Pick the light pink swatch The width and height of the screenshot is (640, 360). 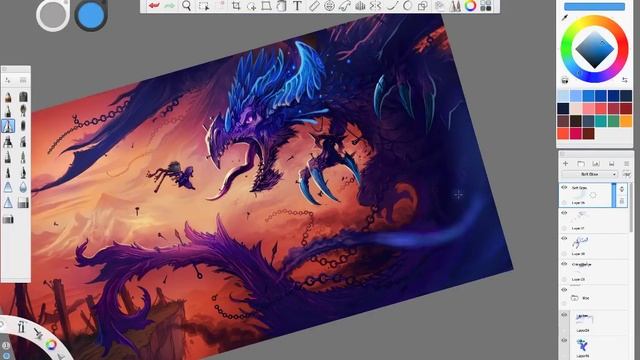point(576,108)
